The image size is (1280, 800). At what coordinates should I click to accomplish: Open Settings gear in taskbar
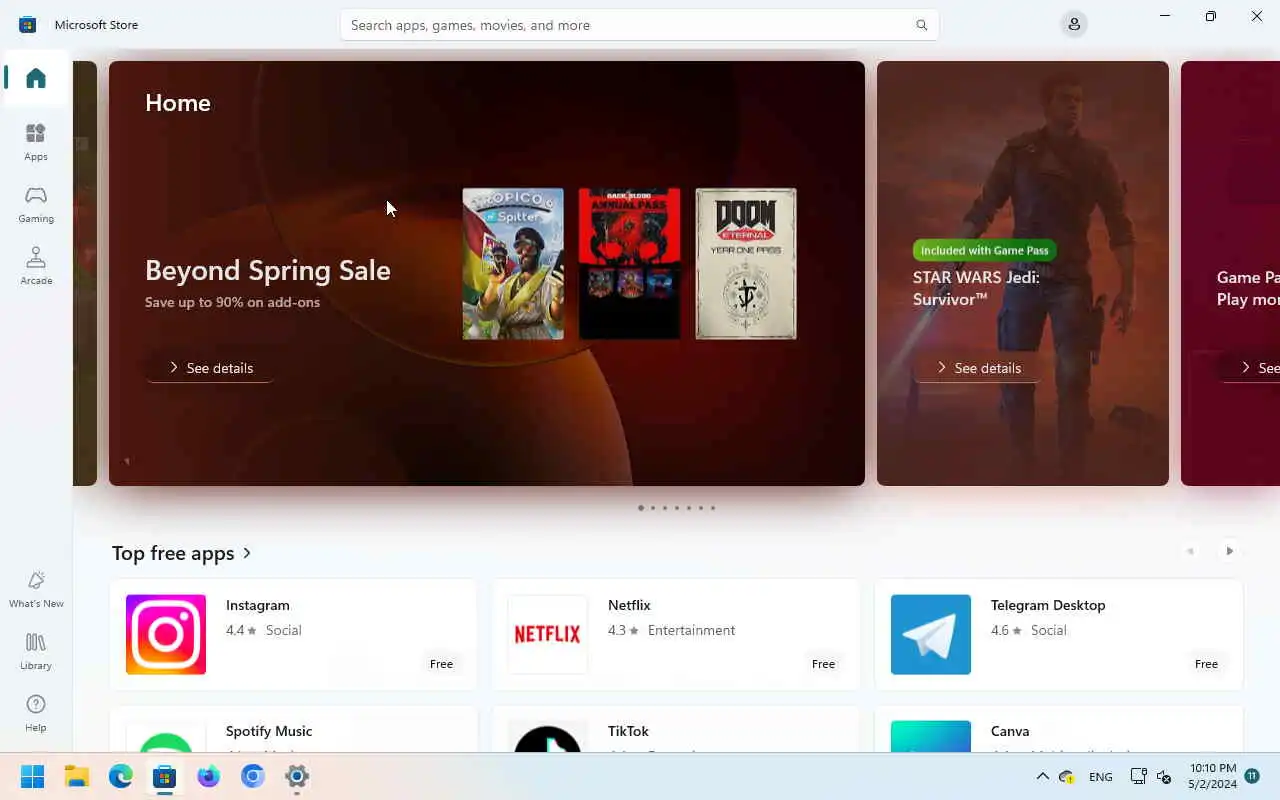click(x=297, y=776)
